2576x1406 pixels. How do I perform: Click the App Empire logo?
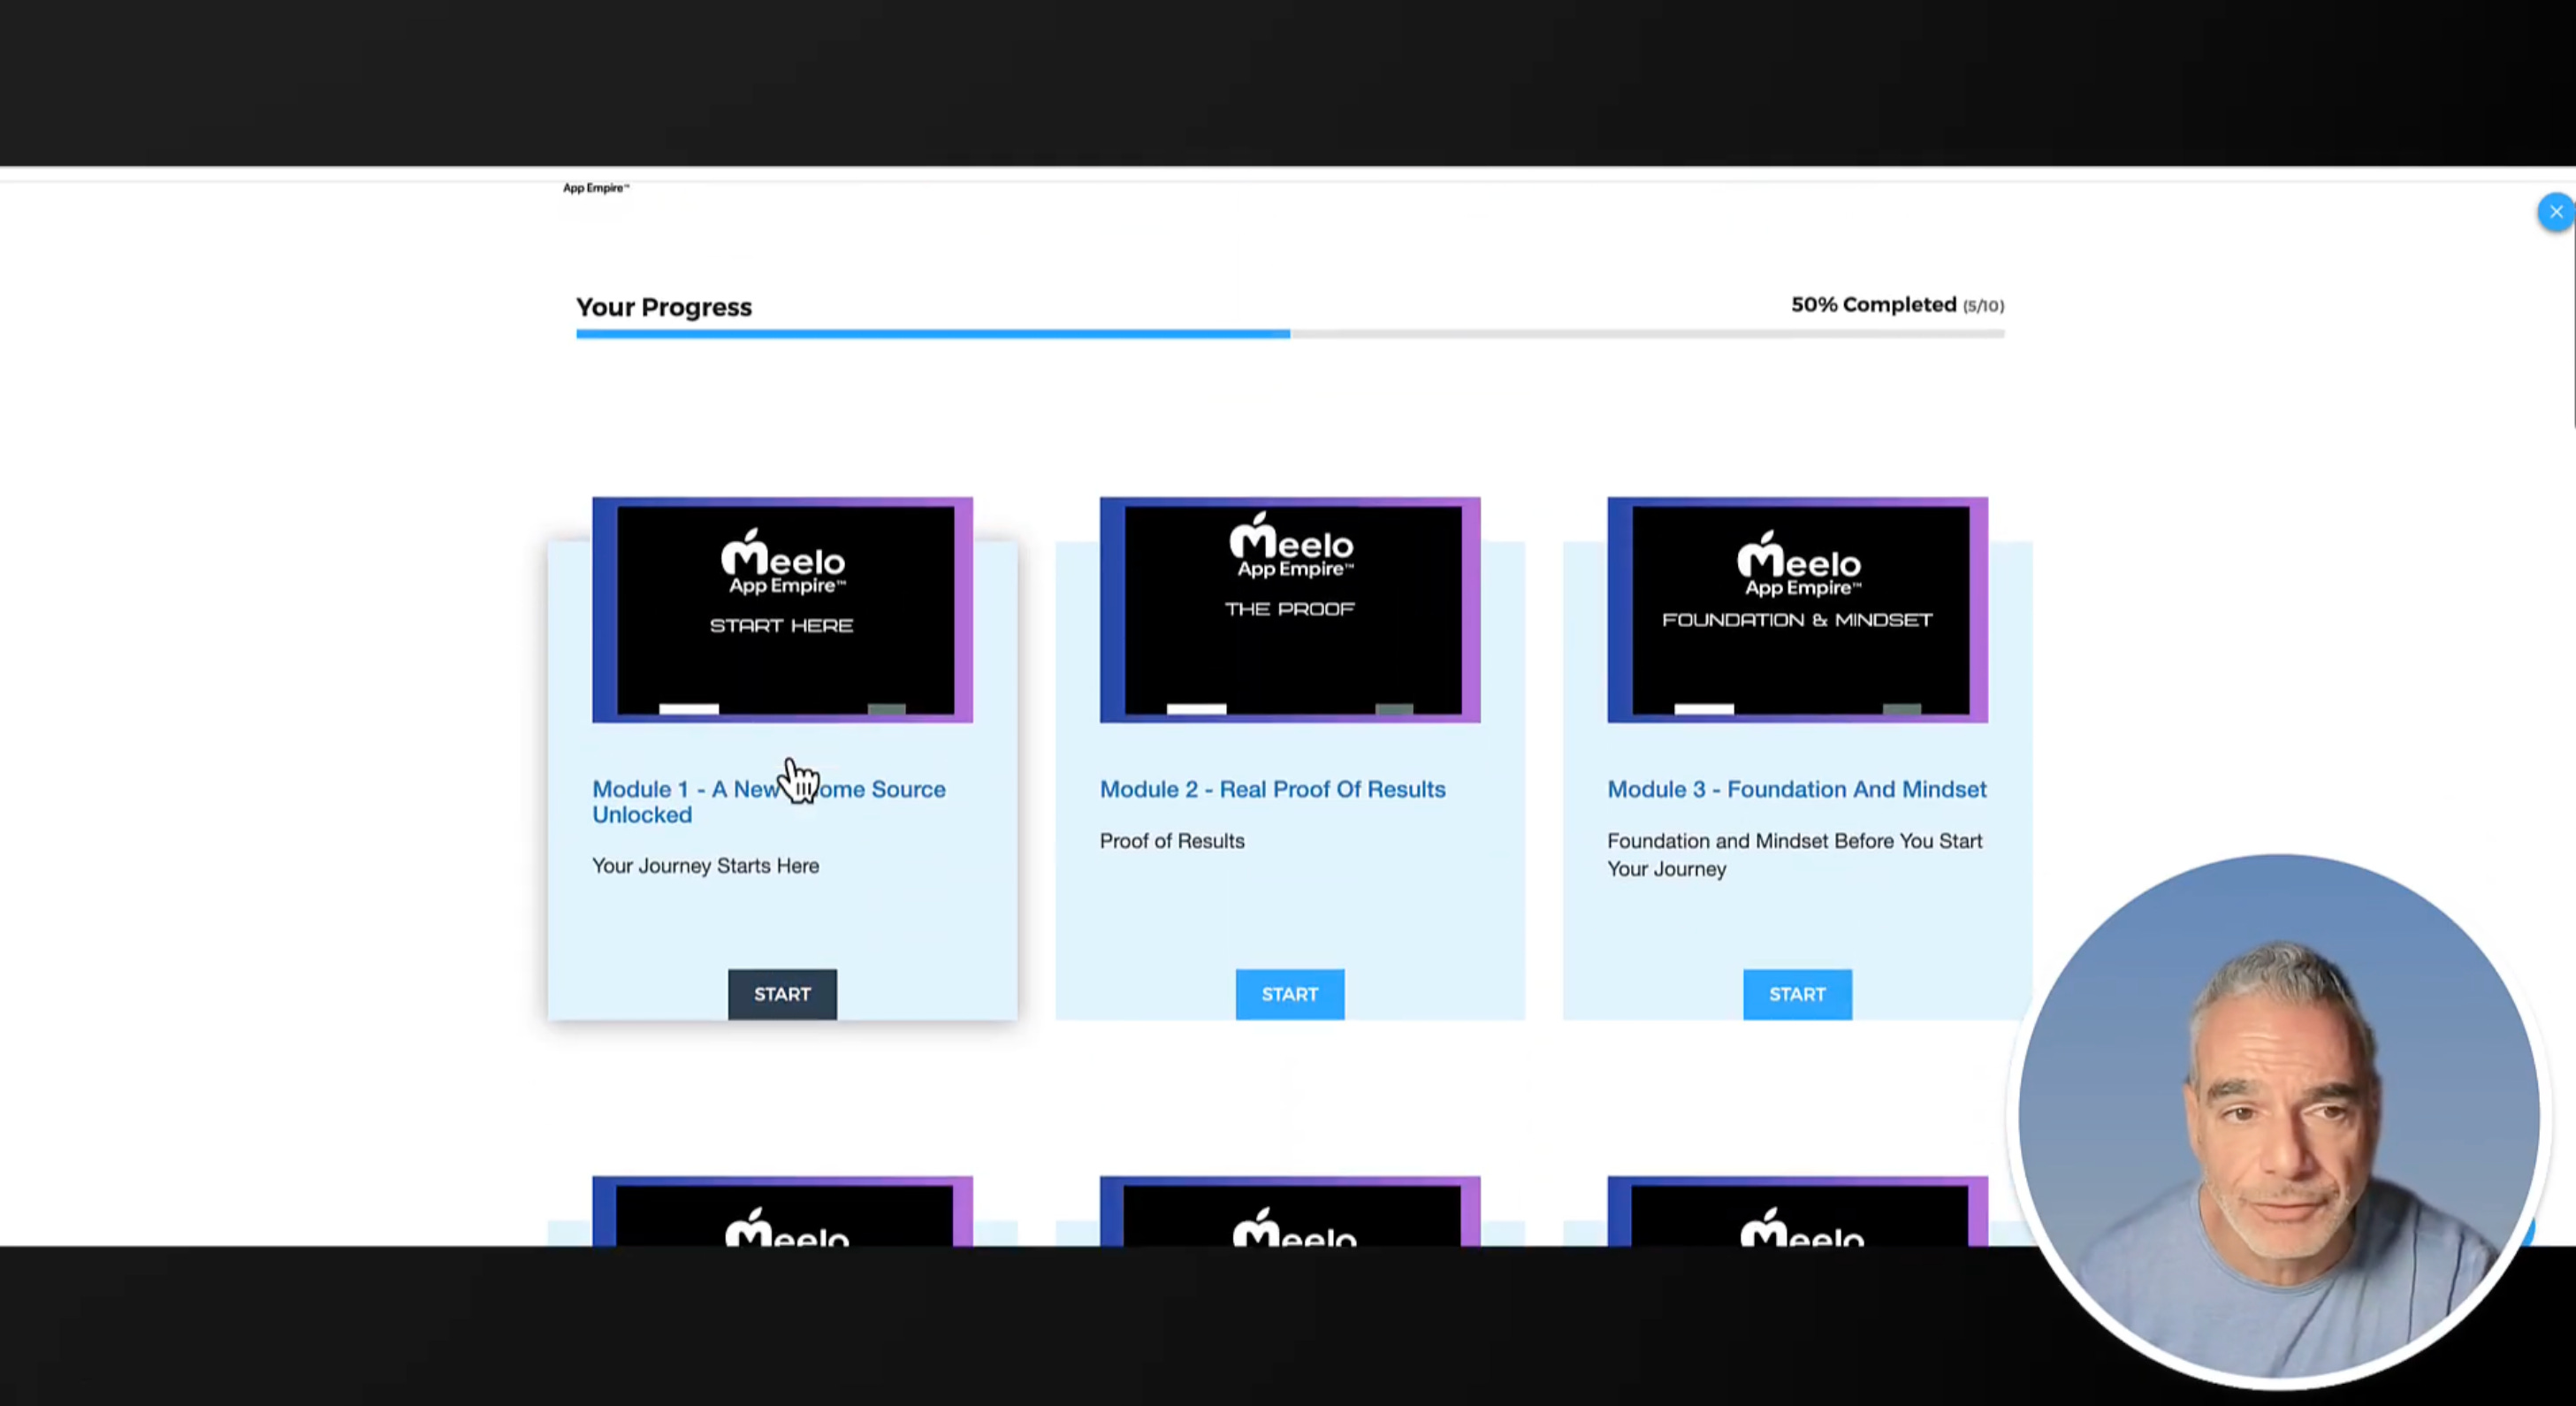pos(595,187)
